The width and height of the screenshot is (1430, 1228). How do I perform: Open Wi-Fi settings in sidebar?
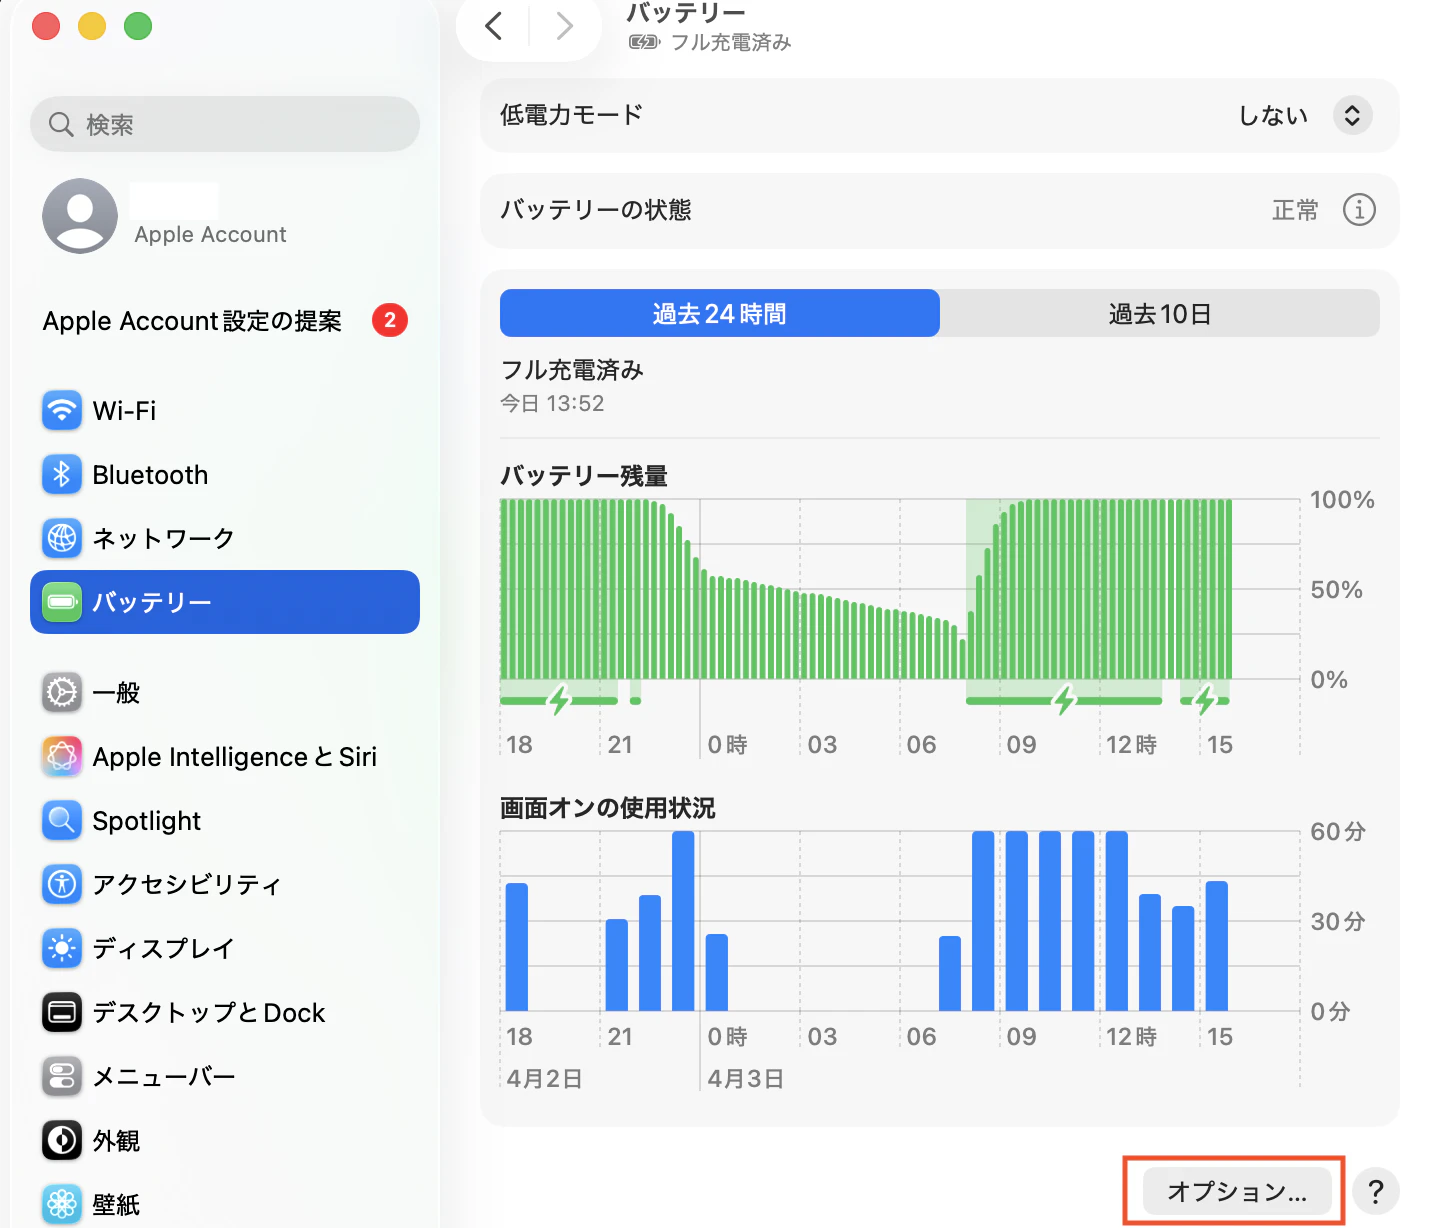(225, 411)
